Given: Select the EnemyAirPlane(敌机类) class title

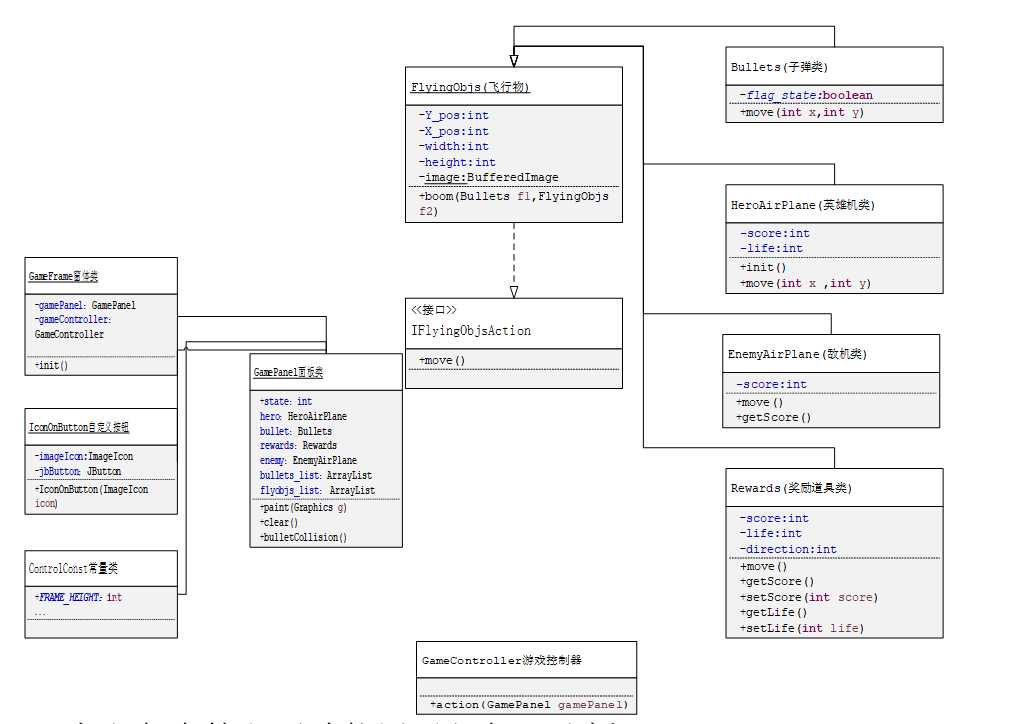Looking at the screenshot, I should click(797, 354).
